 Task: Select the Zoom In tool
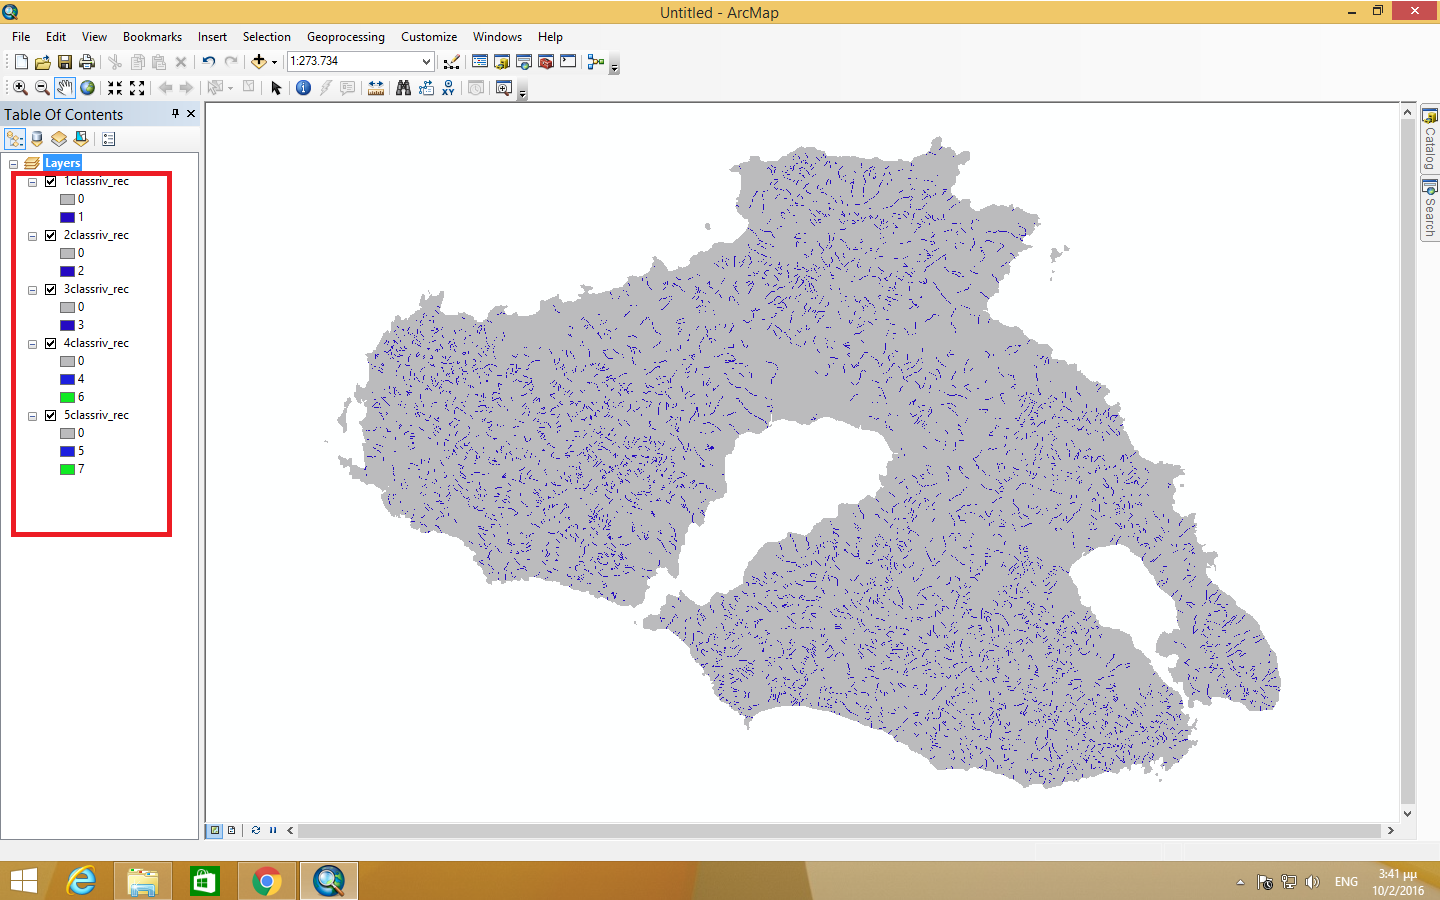pos(20,88)
